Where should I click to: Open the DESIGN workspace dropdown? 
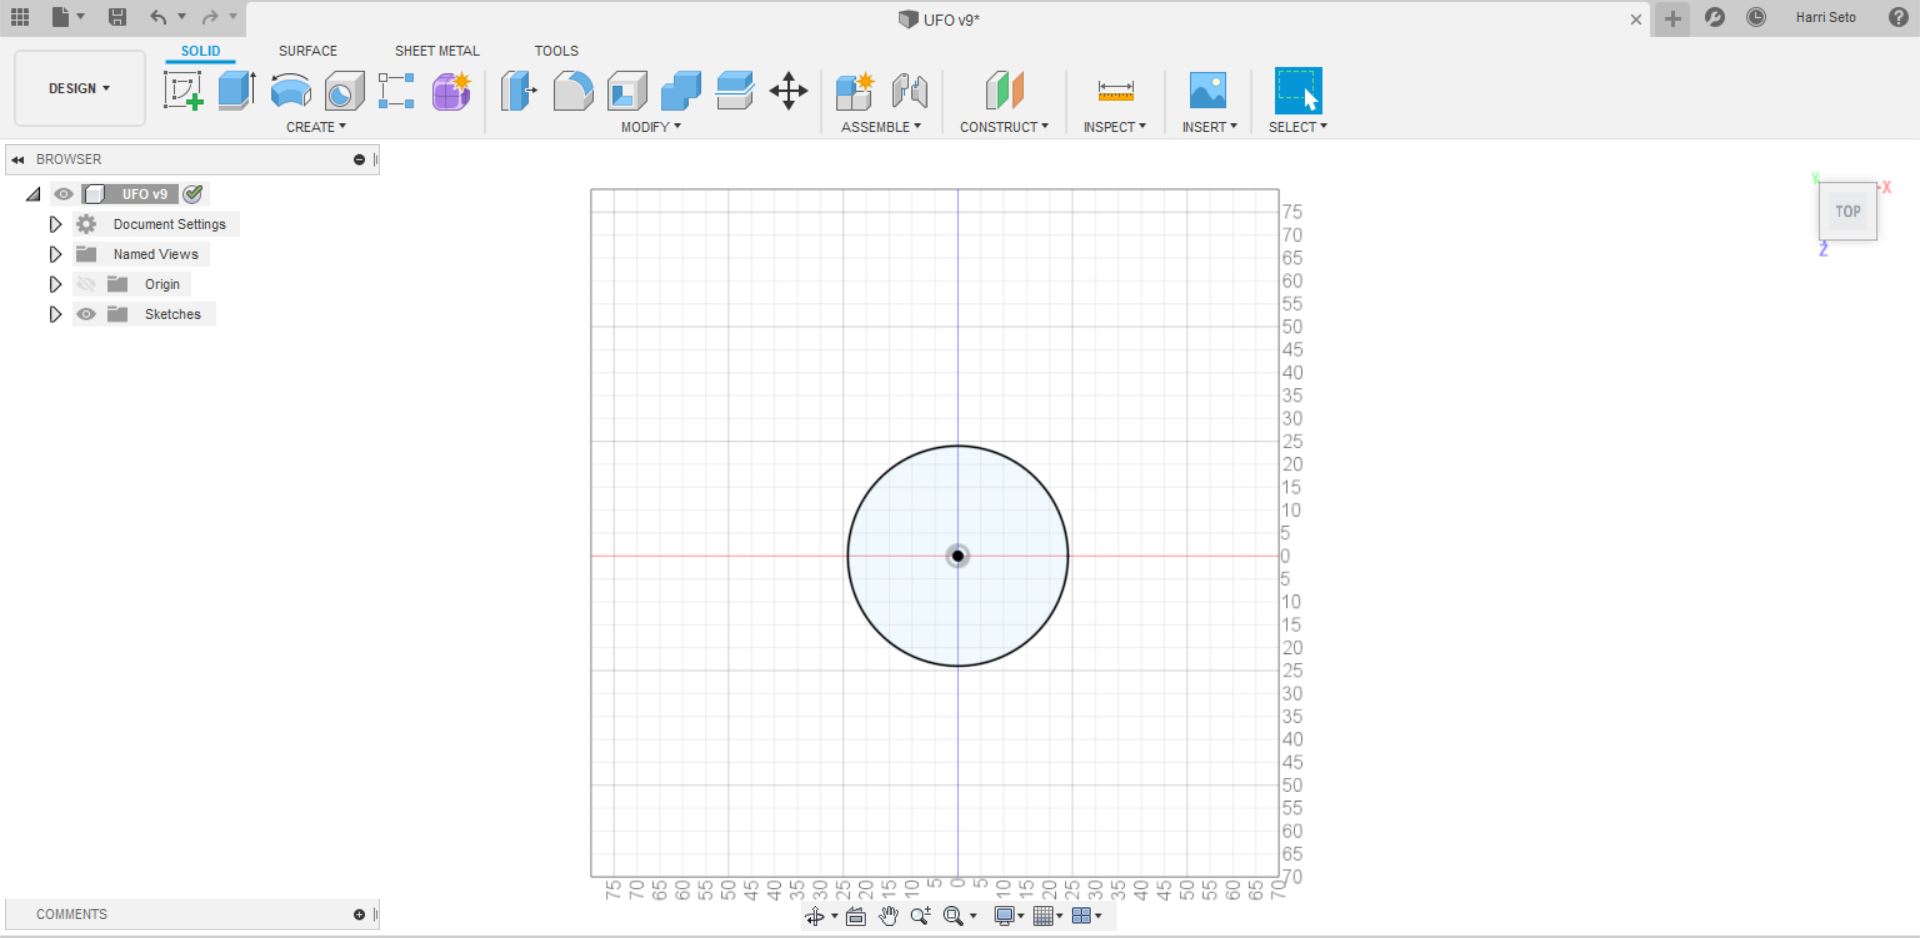[80, 88]
